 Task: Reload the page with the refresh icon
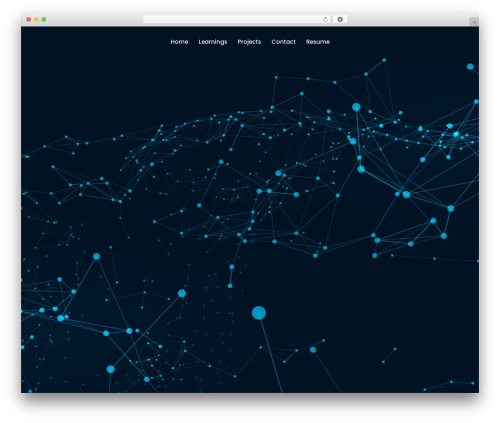click(x=325, y=19)
